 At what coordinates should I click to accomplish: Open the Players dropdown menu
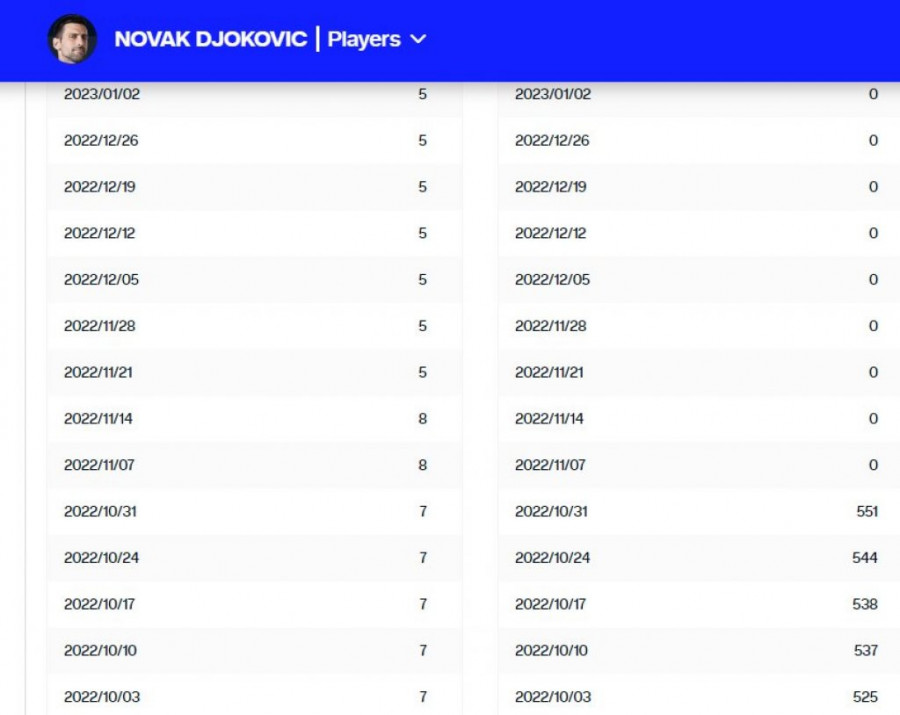point(365,39)
